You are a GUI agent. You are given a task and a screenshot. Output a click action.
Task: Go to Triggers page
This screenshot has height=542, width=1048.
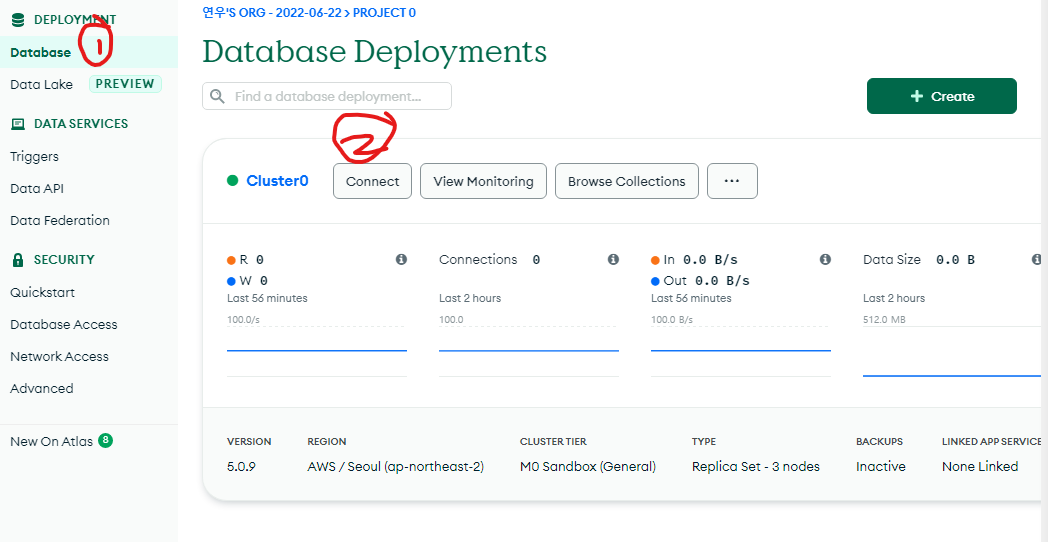coord(35,156)
